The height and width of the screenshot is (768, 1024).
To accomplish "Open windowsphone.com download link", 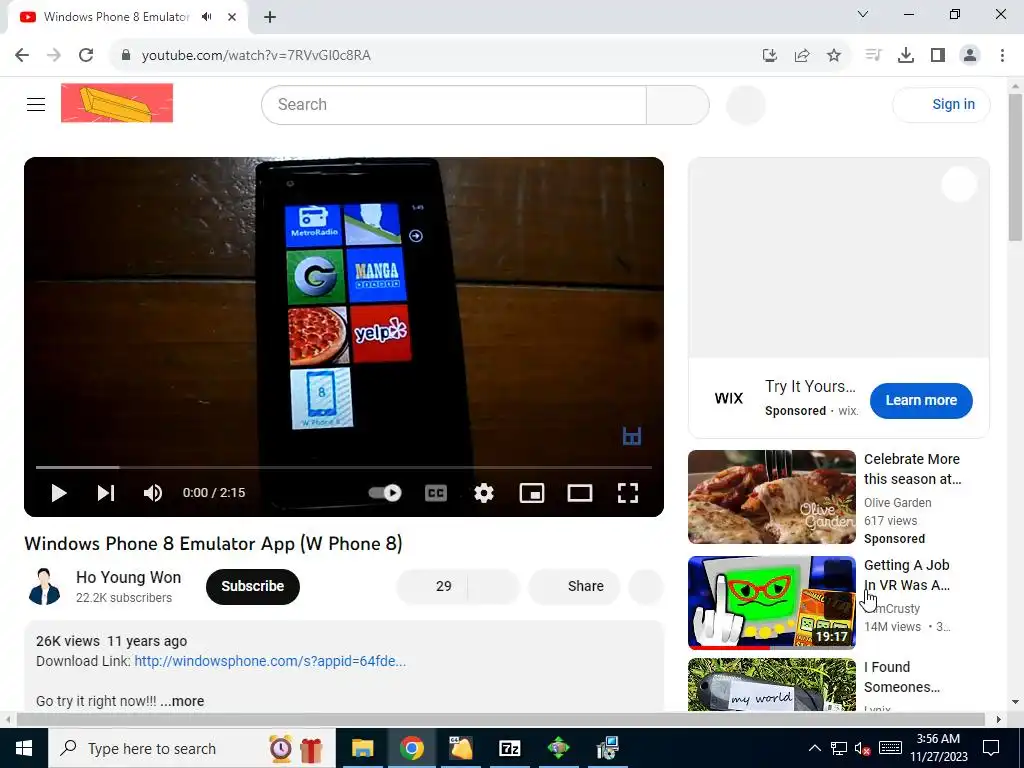I will point(270,662).
